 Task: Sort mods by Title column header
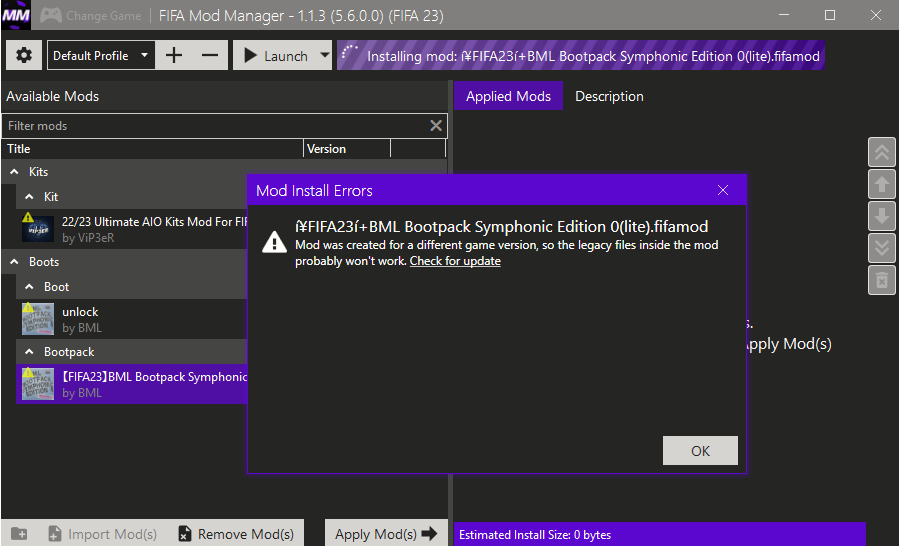click(152, 149)
